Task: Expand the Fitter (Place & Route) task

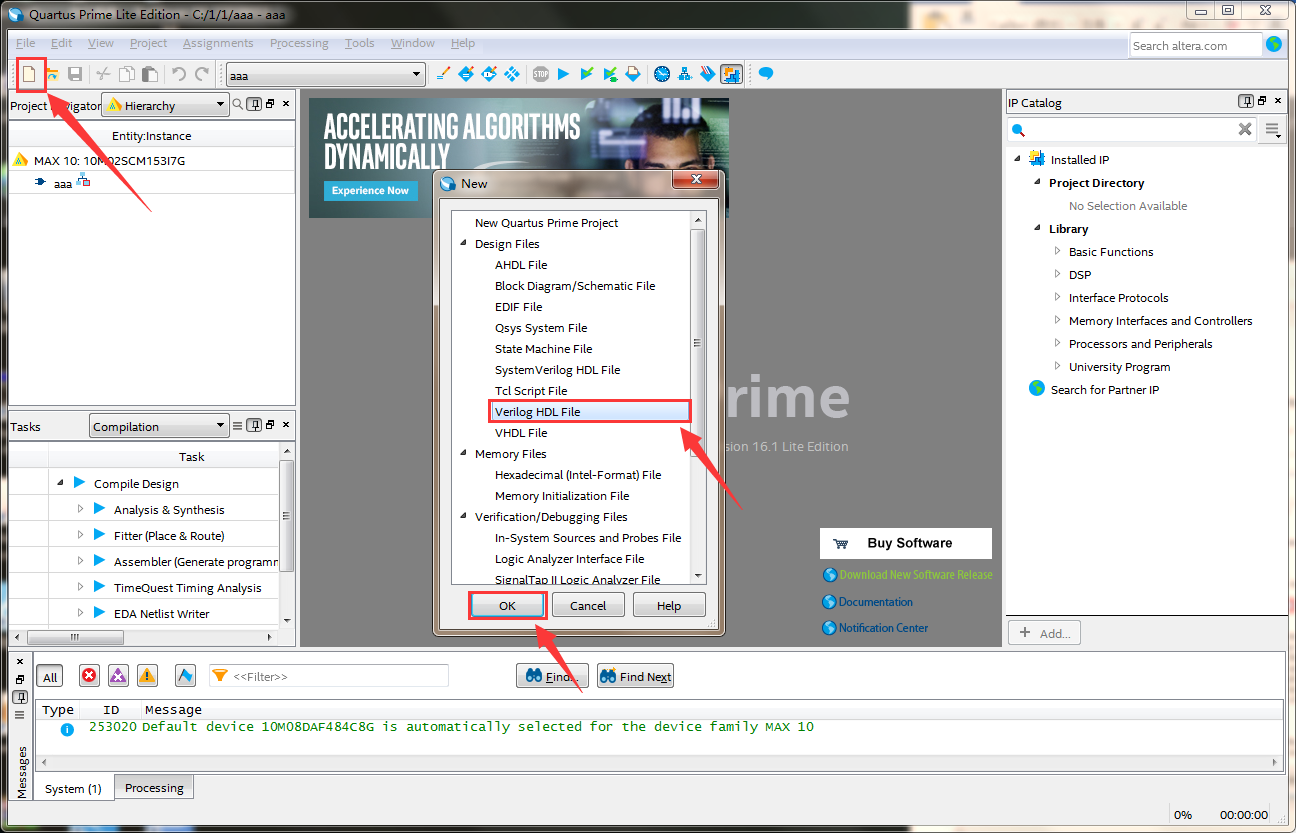Action: 81,535
